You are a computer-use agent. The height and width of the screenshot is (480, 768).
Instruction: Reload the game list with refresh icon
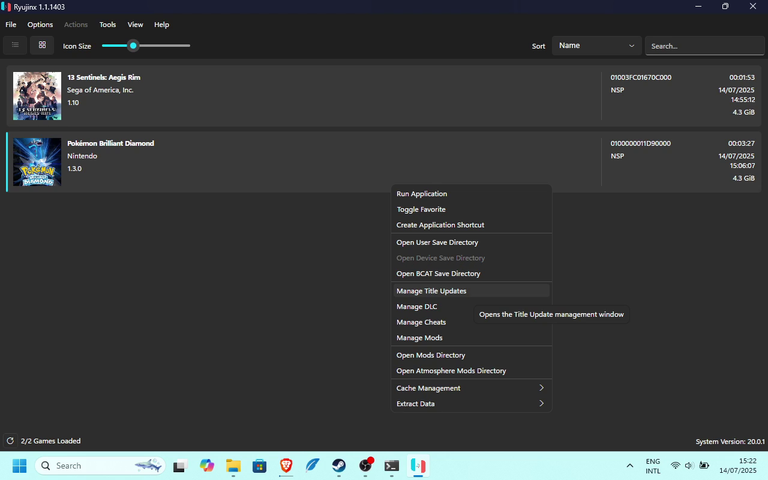[x=10, y=441]
